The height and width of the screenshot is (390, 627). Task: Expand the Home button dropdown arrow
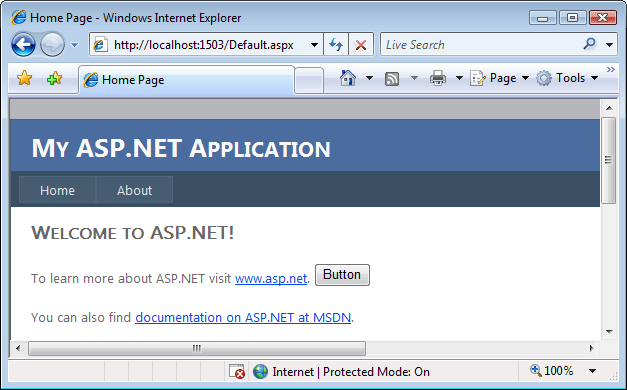click(369, 78)
